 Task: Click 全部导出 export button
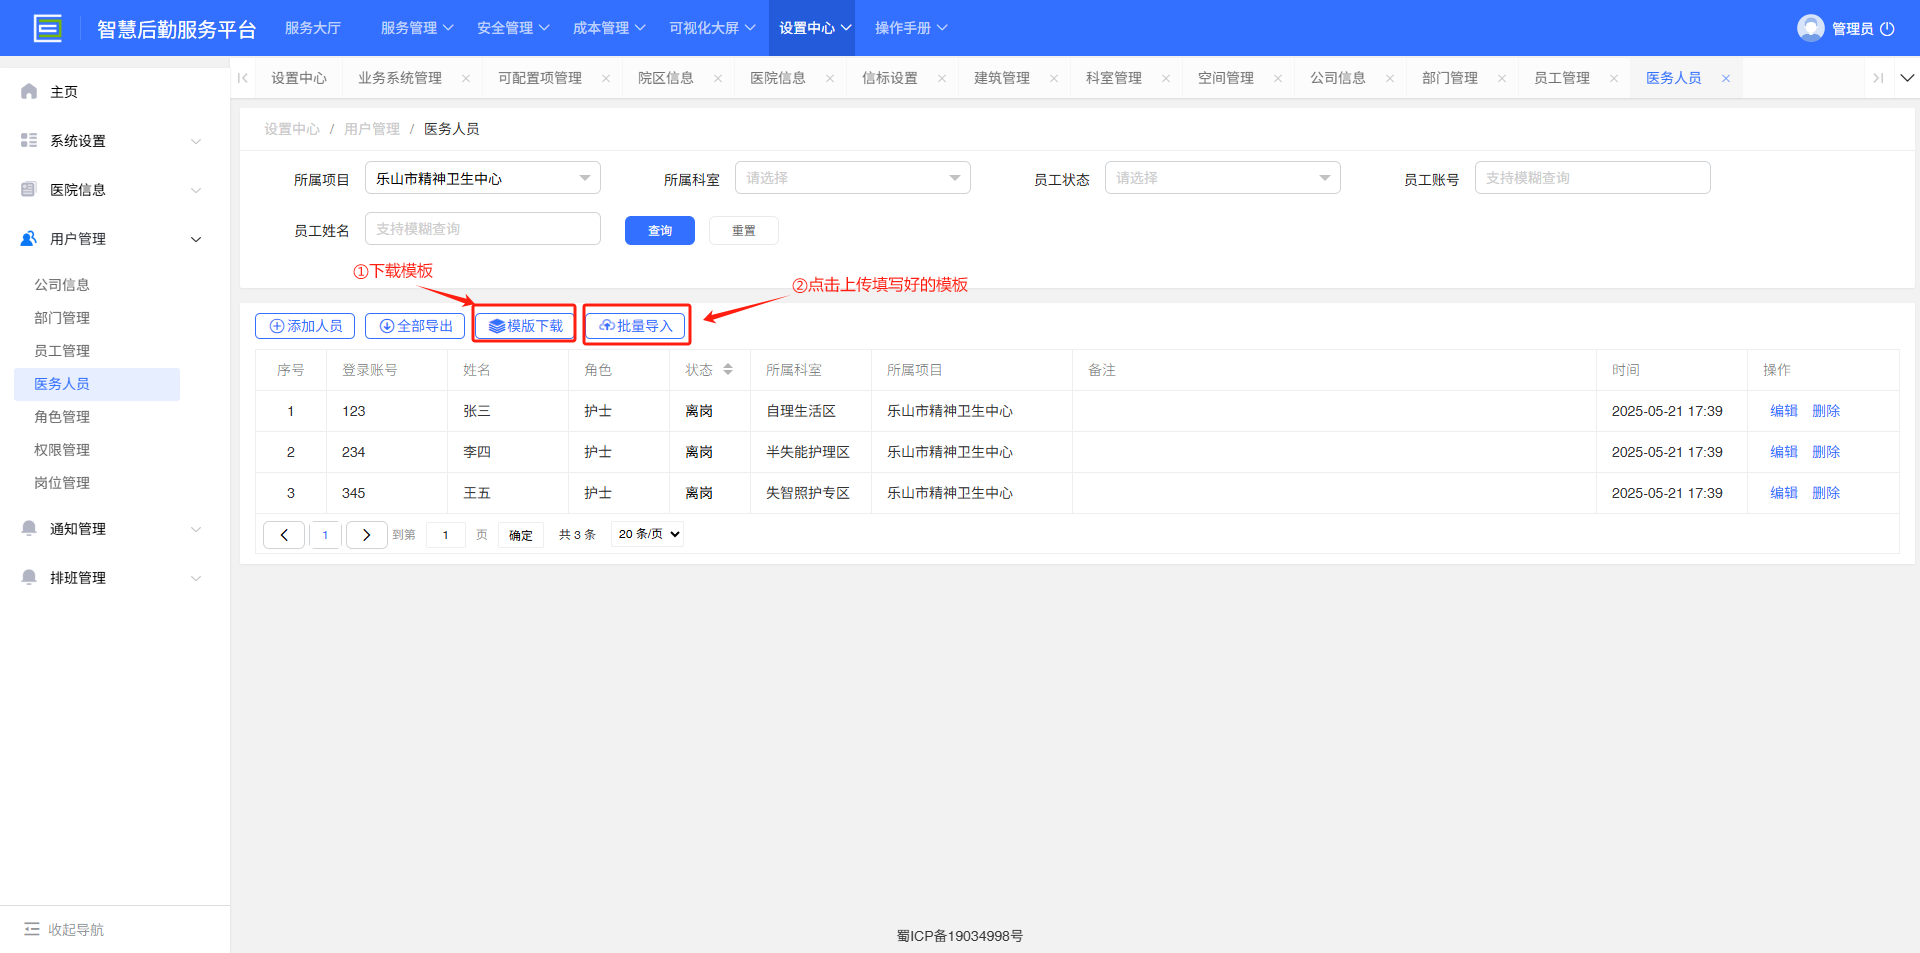pyautogui.click(x=415, y=326)
